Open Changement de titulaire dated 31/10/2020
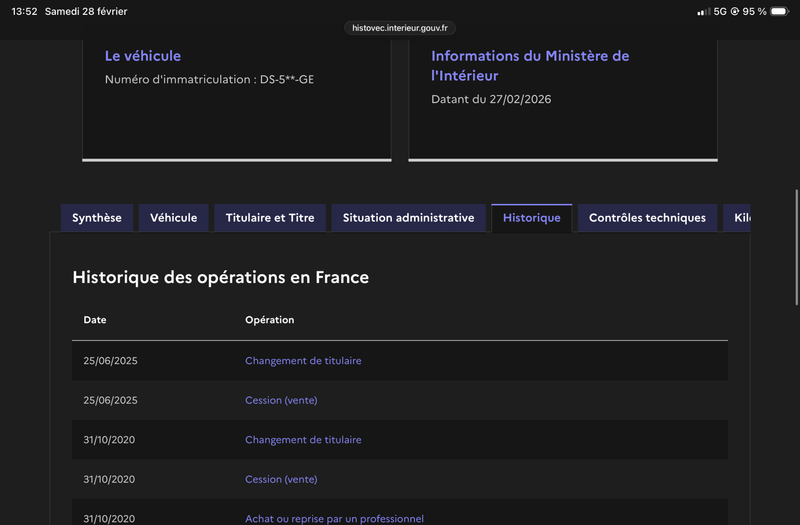The width and height of the screenshot is (800, 525). pos(303,440)
